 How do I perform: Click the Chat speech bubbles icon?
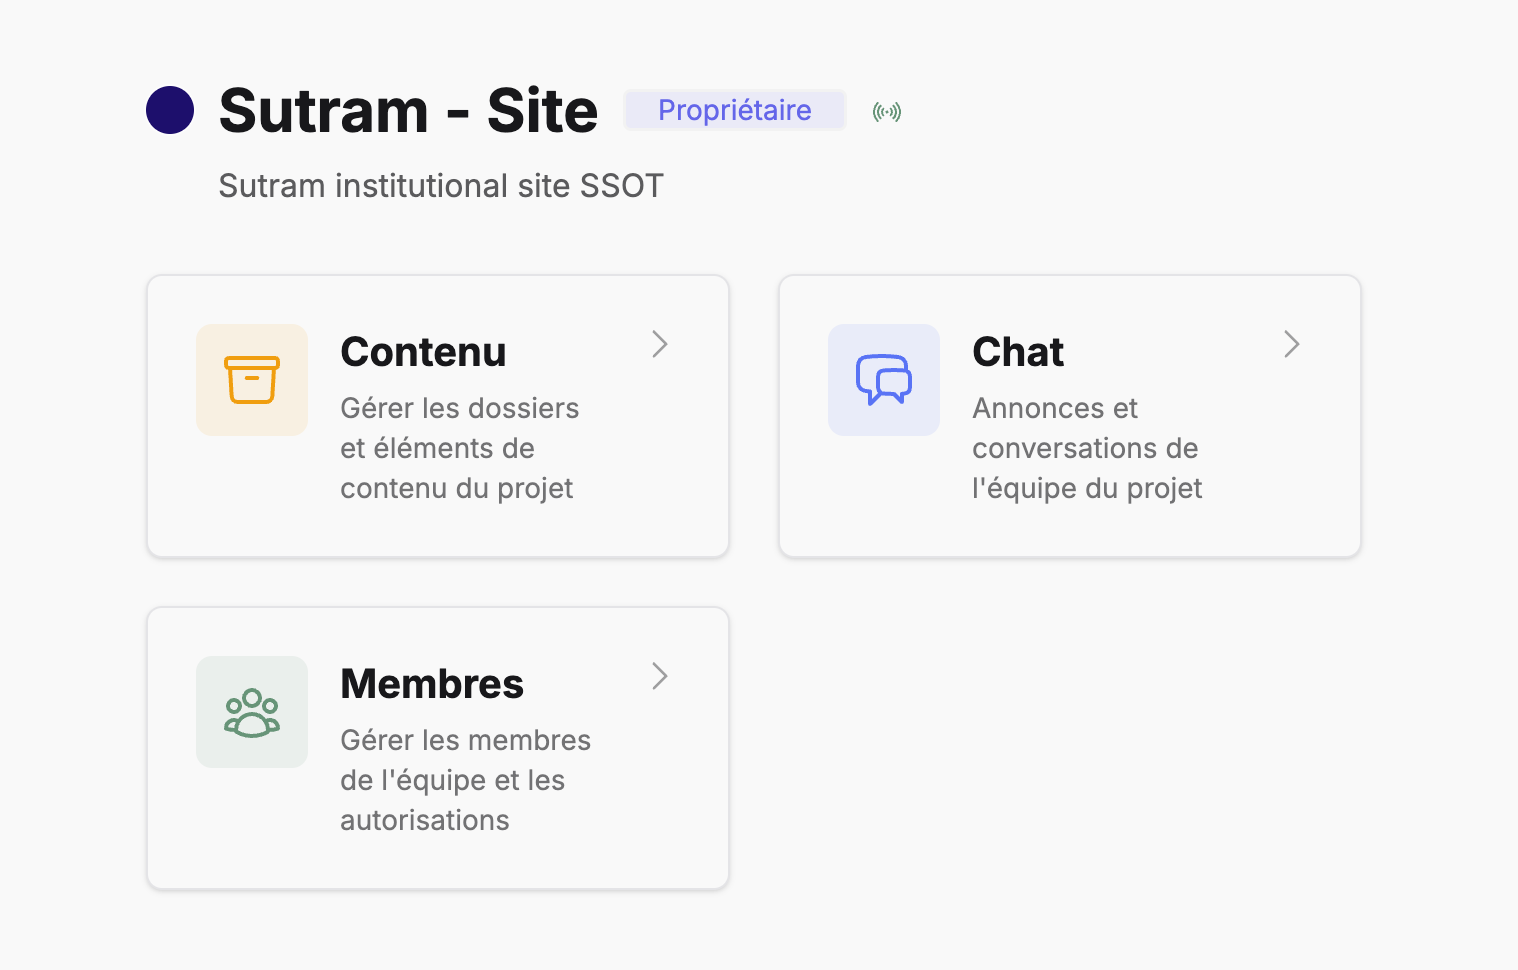point(884,380)
